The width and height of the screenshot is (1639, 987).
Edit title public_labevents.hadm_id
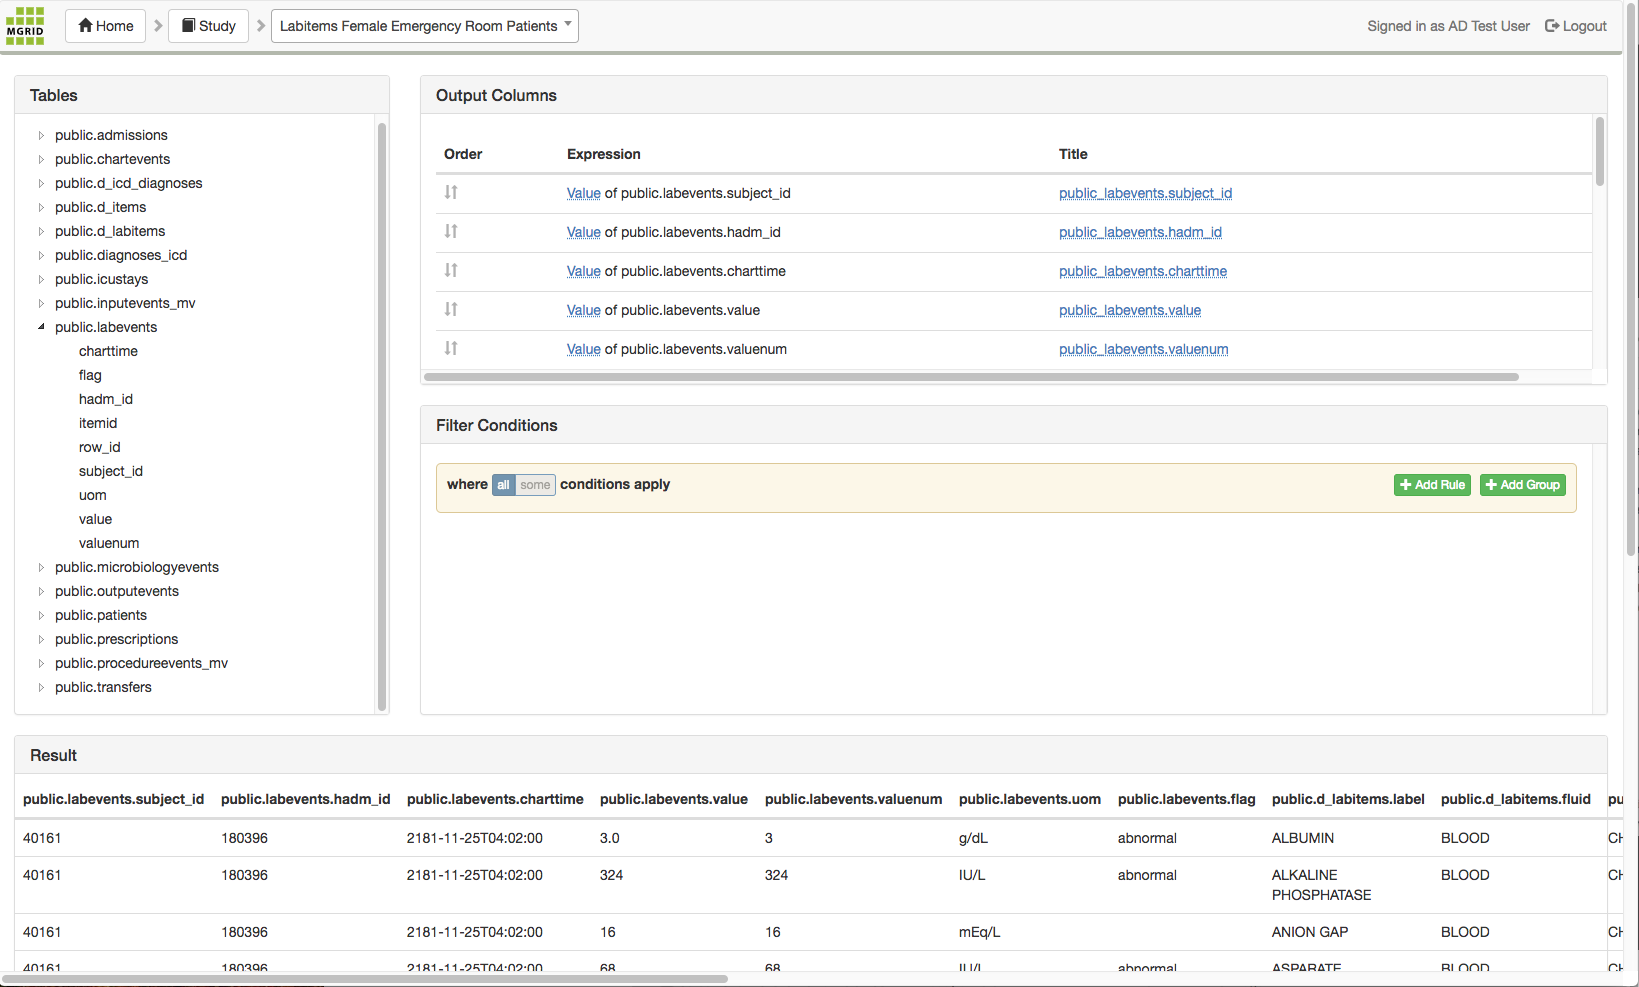point(1140,232)
